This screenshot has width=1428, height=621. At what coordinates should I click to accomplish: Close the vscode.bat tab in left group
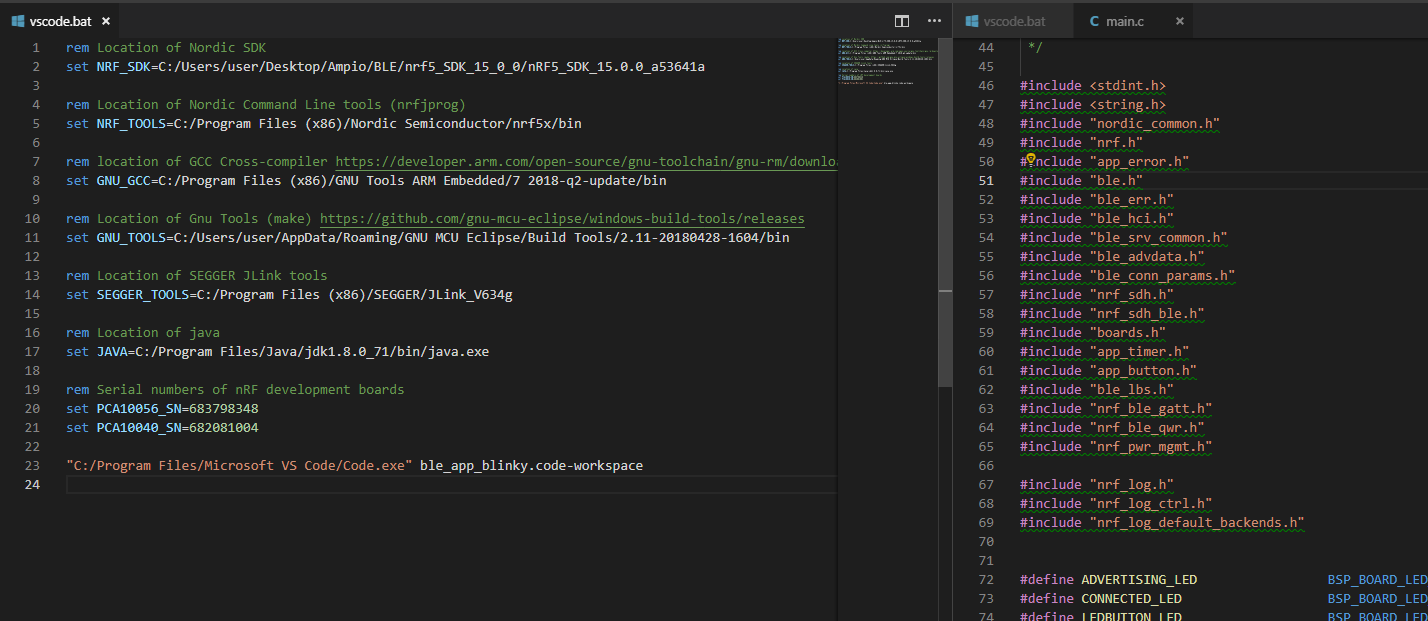(106, 21)
